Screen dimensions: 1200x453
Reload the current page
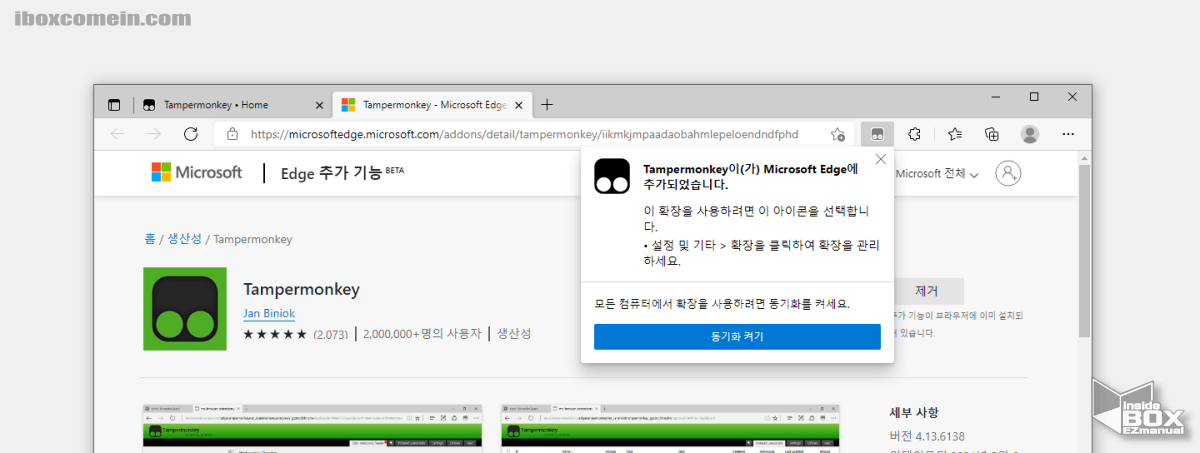(x=189, y=134)
